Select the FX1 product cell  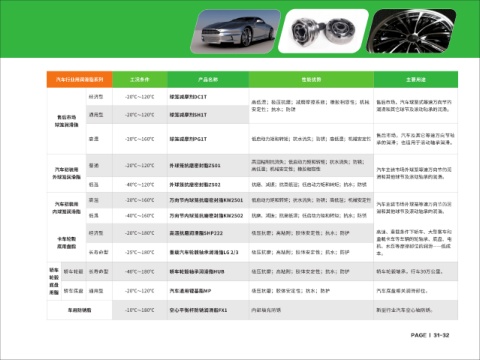(208, 310)
